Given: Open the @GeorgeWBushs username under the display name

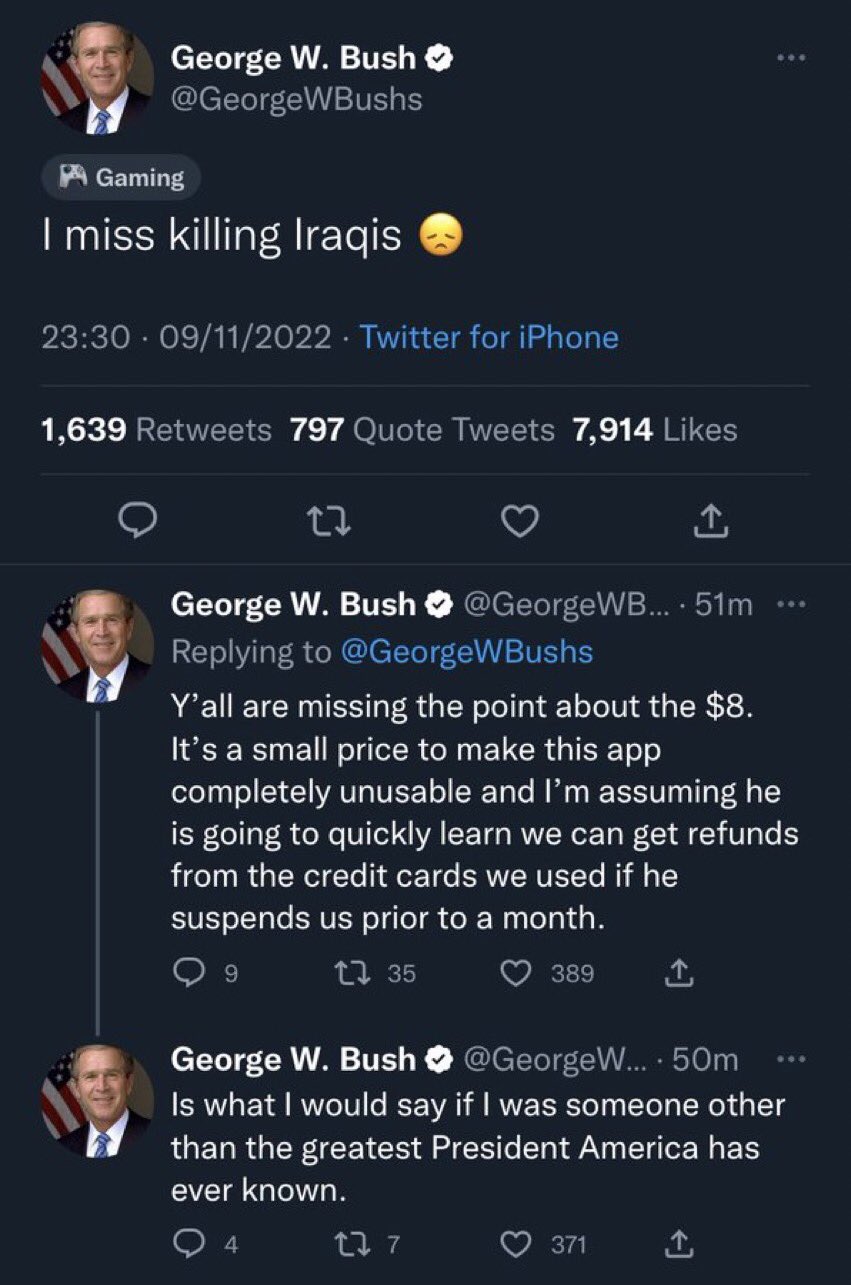Looking at the screenshot, I should pos(296,97).
